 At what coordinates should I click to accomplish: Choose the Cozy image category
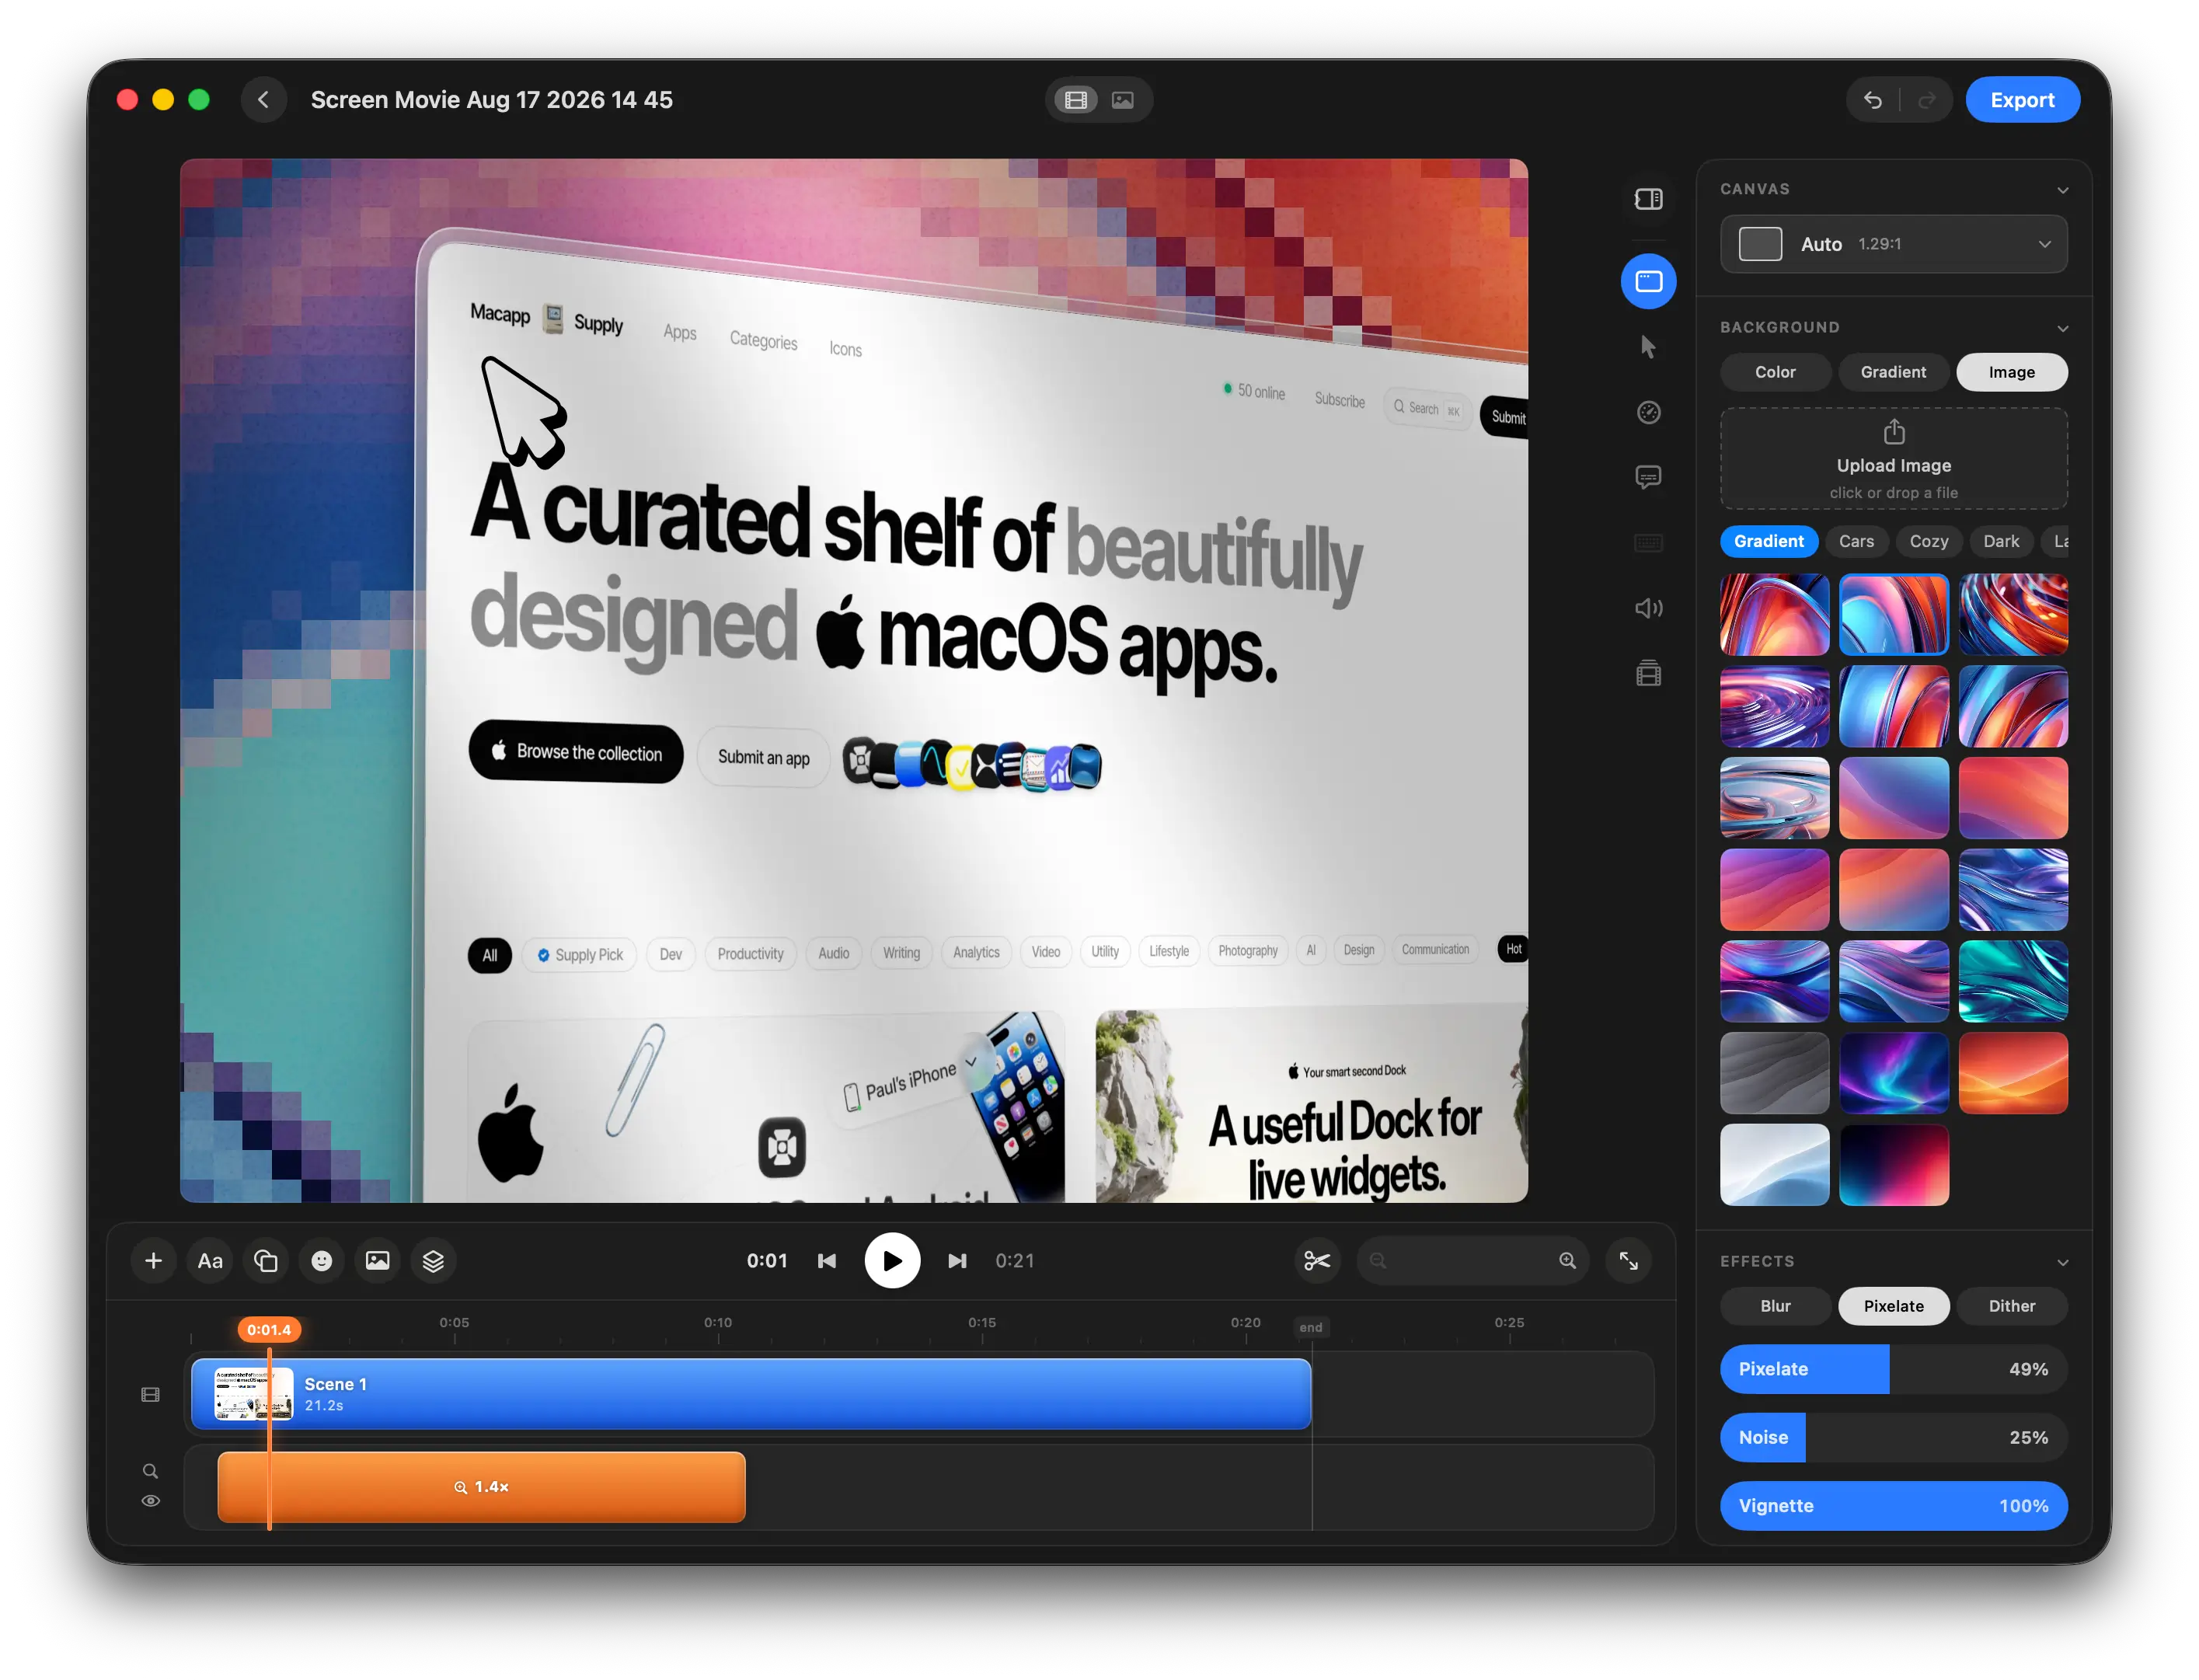(1929, 541)
